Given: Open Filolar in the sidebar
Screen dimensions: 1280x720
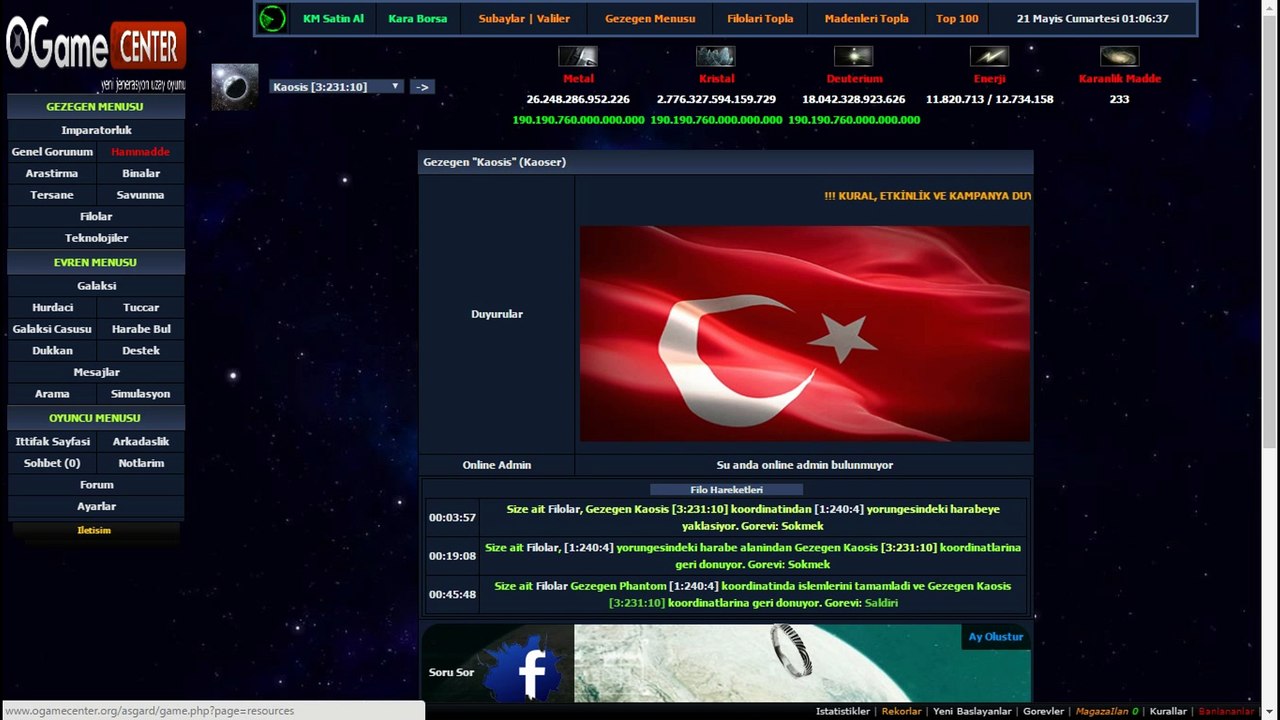Looking at the screenshot, I should point(96,217).
